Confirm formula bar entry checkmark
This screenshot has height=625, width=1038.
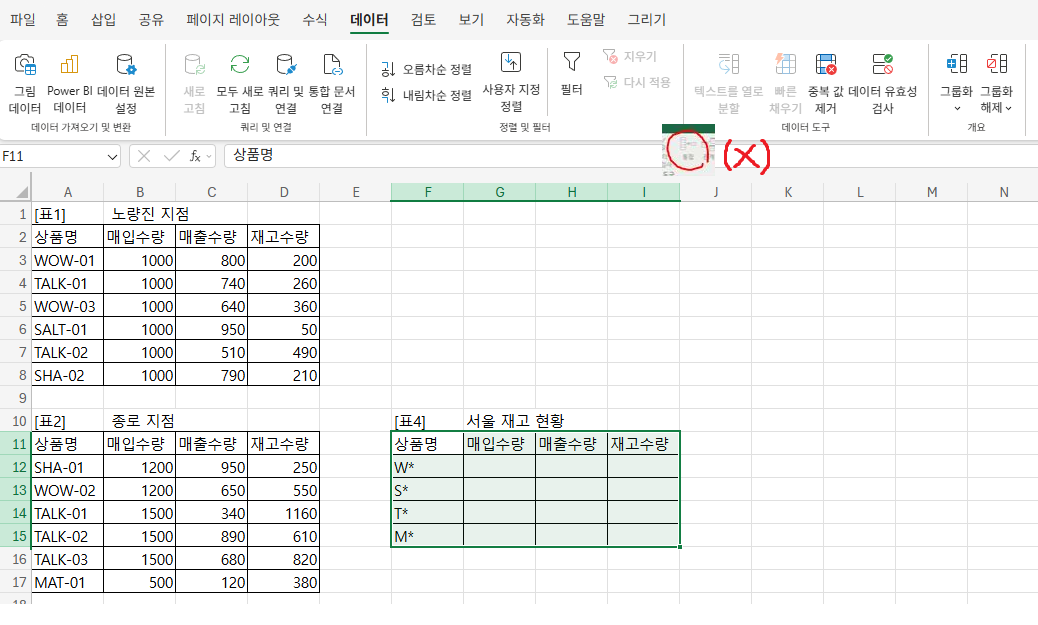coord(171,156)
